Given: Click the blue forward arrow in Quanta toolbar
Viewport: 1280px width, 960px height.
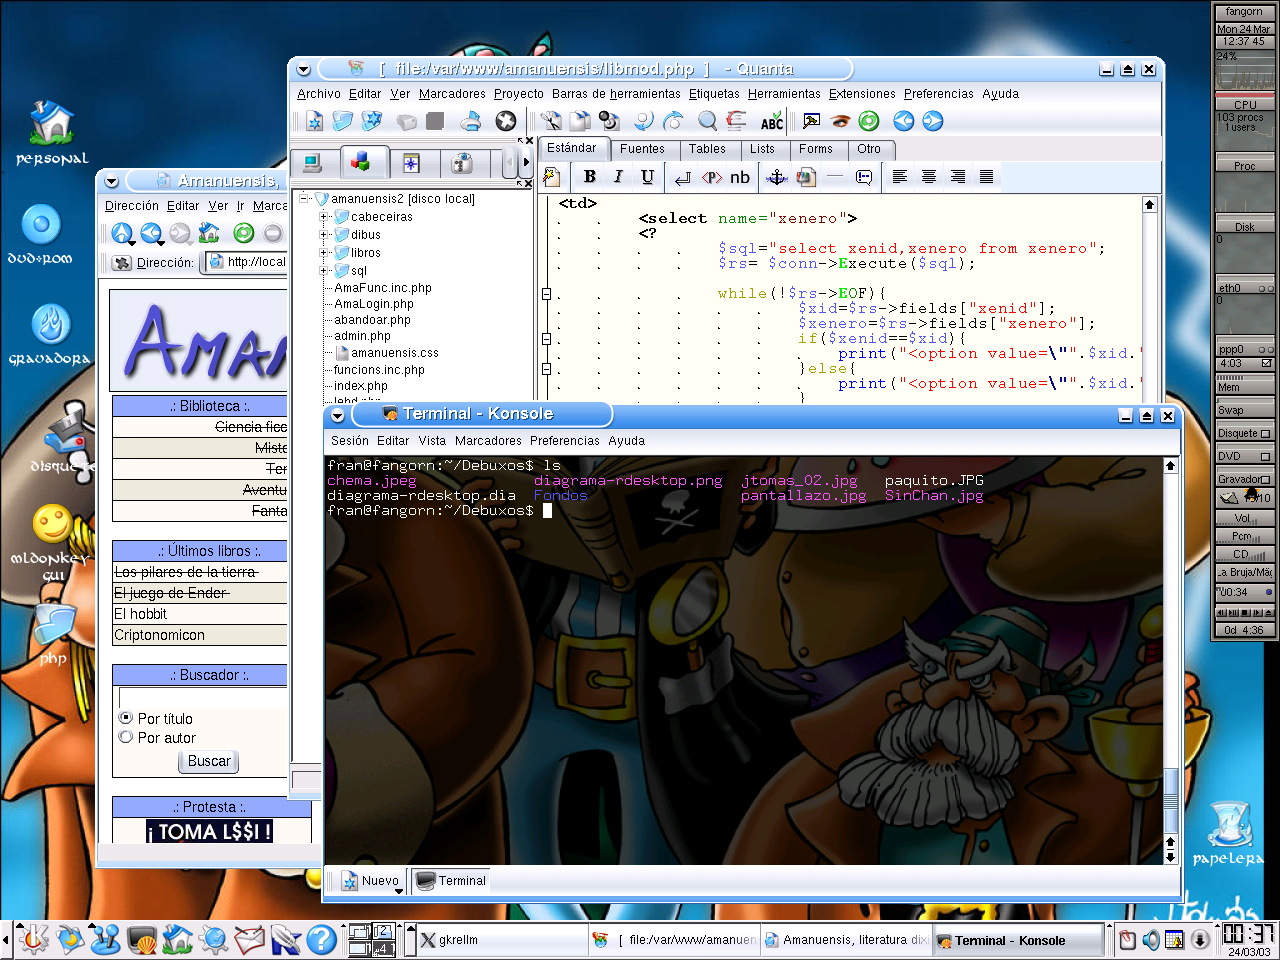Looking at the screenshot, I should pyautogui.click(x=932, y=121).
